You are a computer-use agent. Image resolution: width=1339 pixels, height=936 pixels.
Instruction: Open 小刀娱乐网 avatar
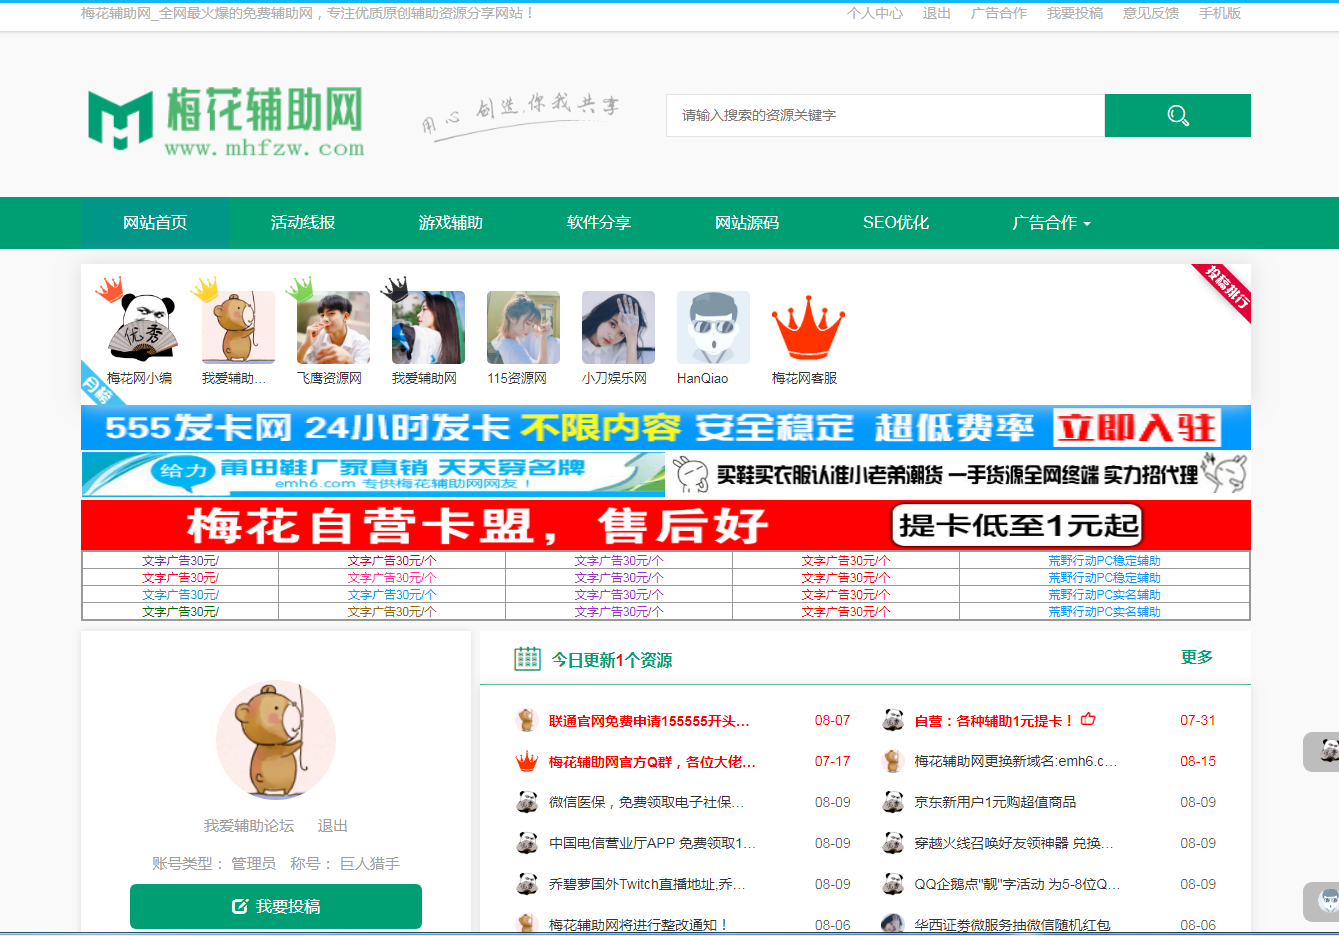coord(618,327)
